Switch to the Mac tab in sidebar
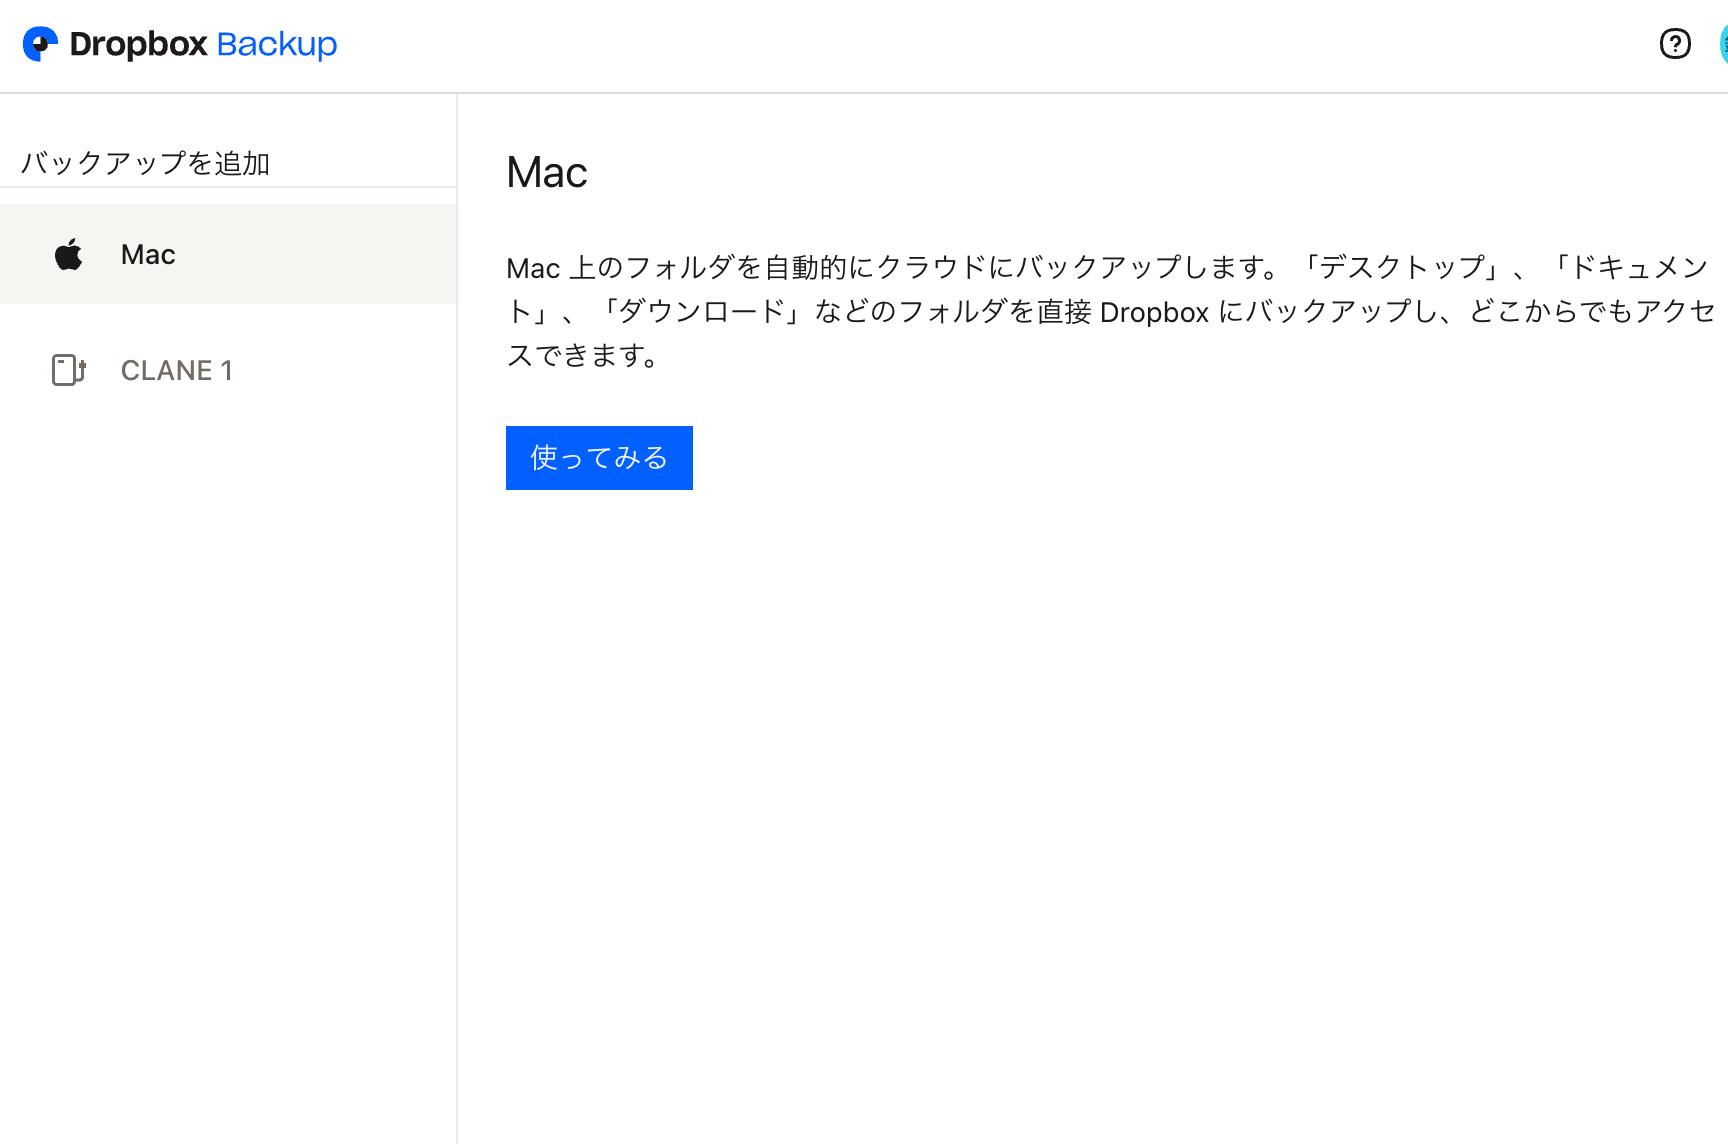This screenshot has width=1728, height=1144. click(148, 253)
